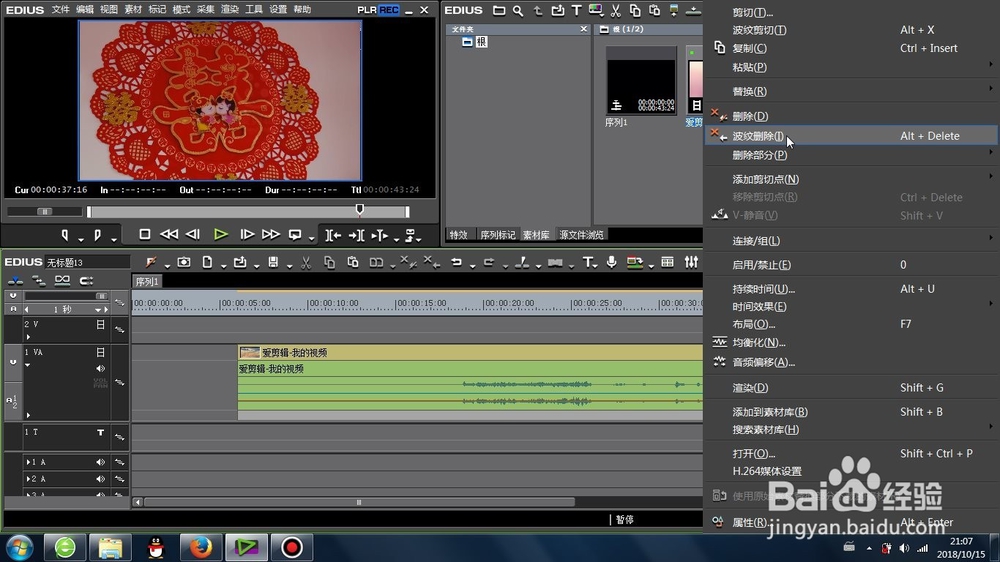Click the Play button in the player
The image size is (1000, 562).
pos(221,235)
